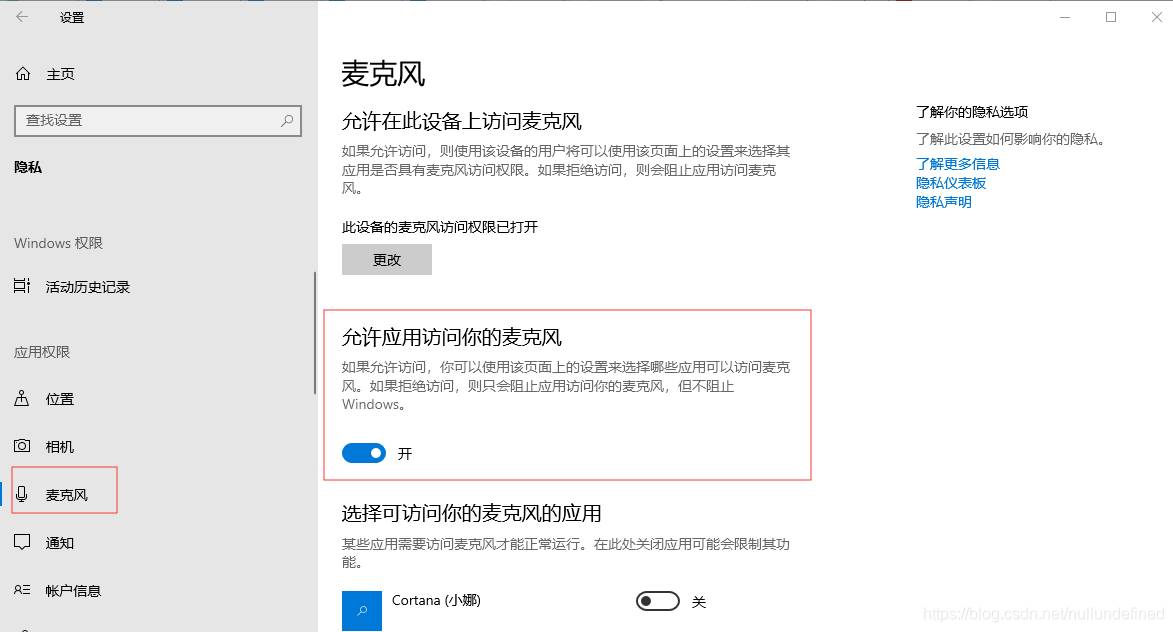
Task: Select the 相机 camera icon
Action: [x=22, y=446]
